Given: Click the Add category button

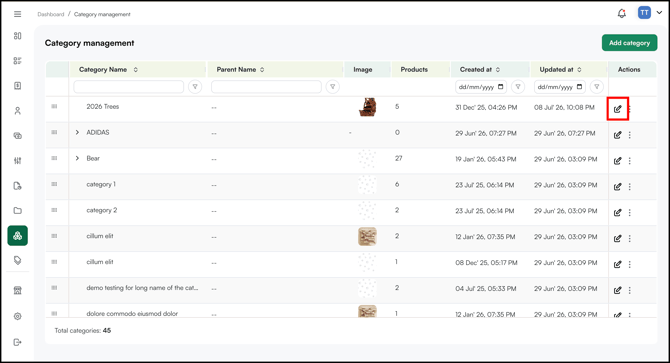Looking at the screenshot, I should tap(629, 43).
